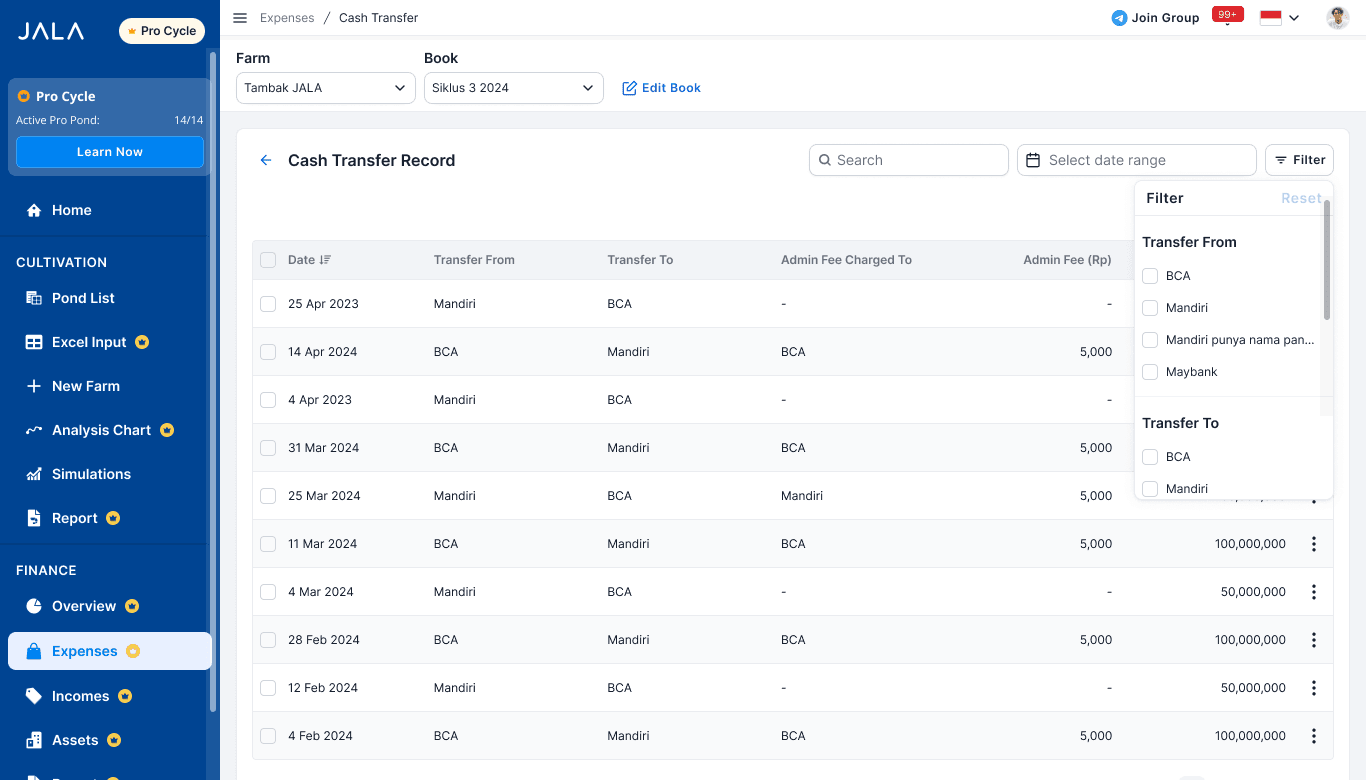Click the Analysis Chart icon

click(34, 430)
